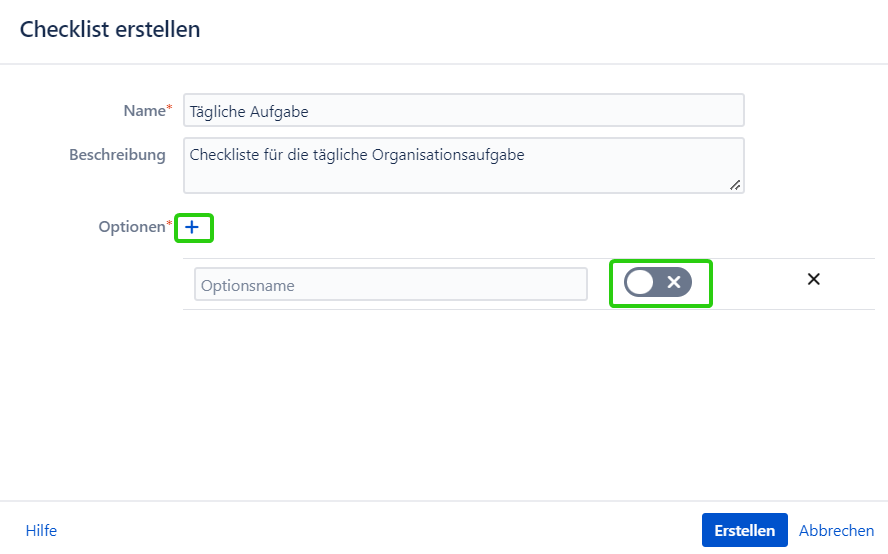888x554 pixels.
Task: Click the red asterisk beside Name
Action: [169, 108]
